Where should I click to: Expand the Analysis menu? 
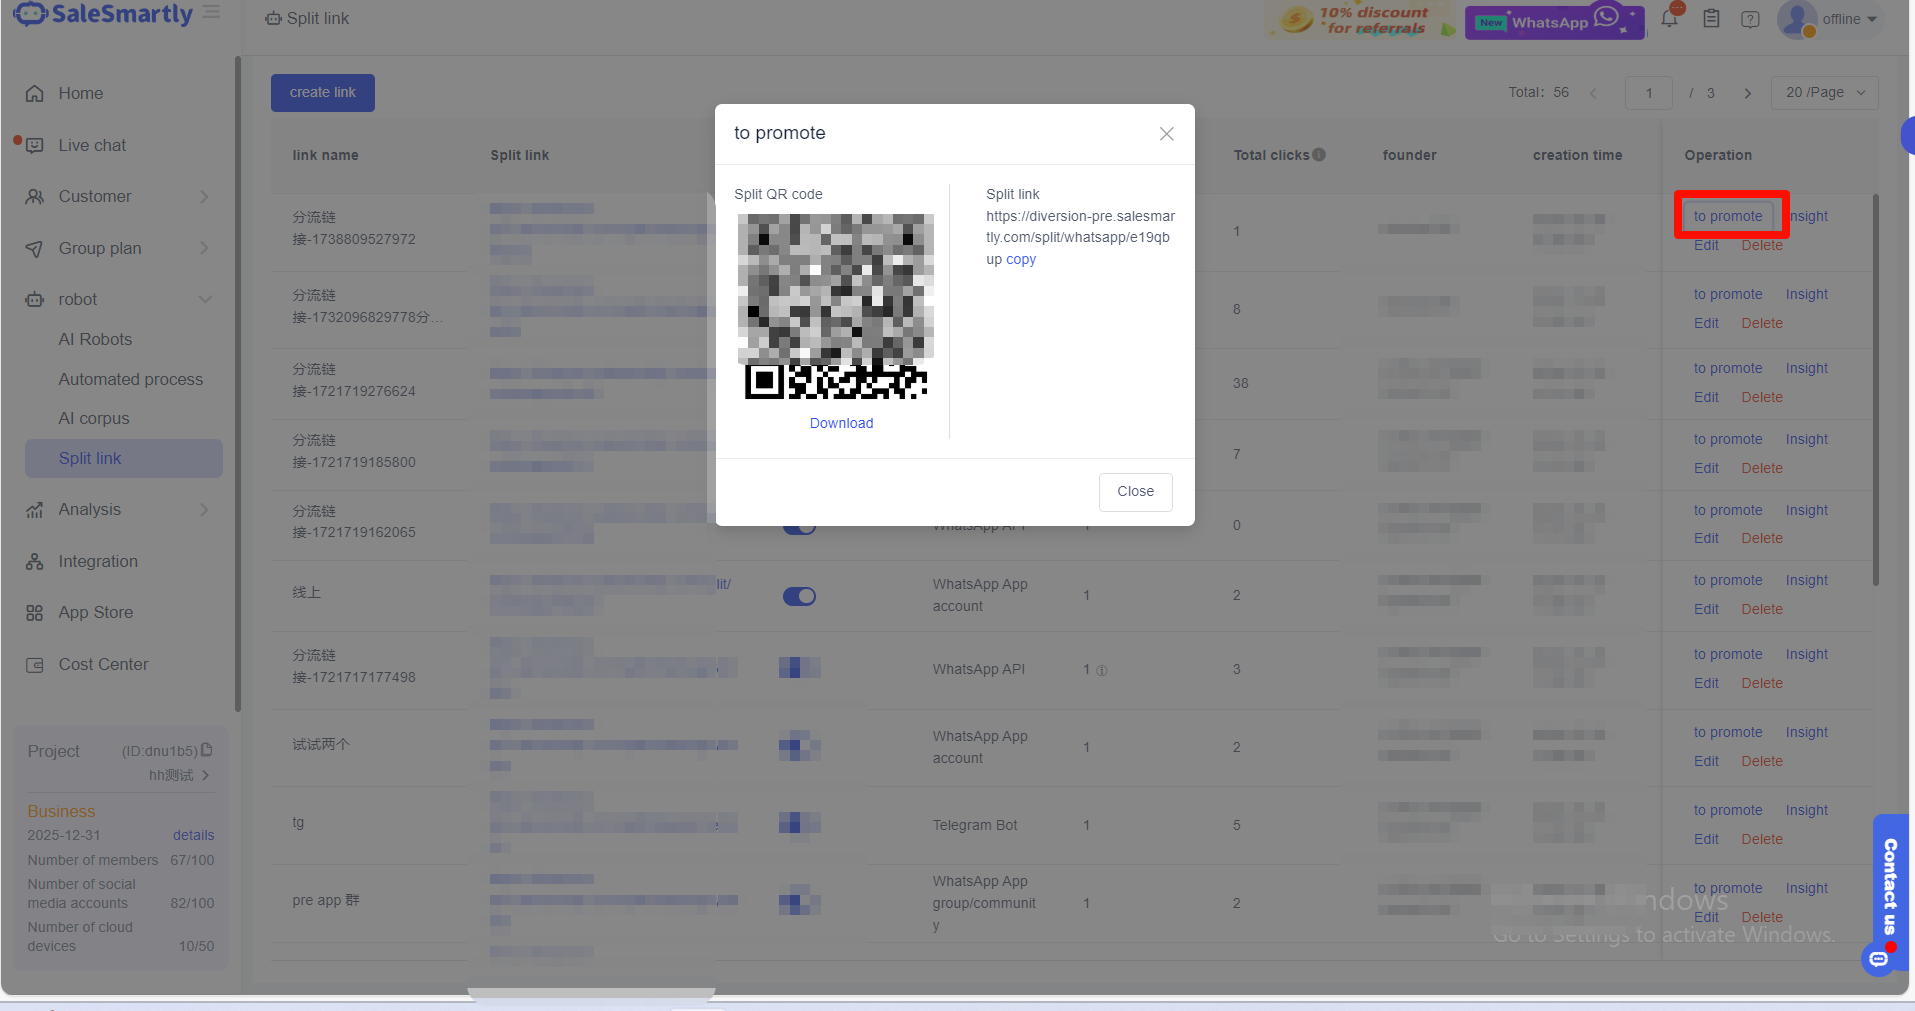(119, 510)
